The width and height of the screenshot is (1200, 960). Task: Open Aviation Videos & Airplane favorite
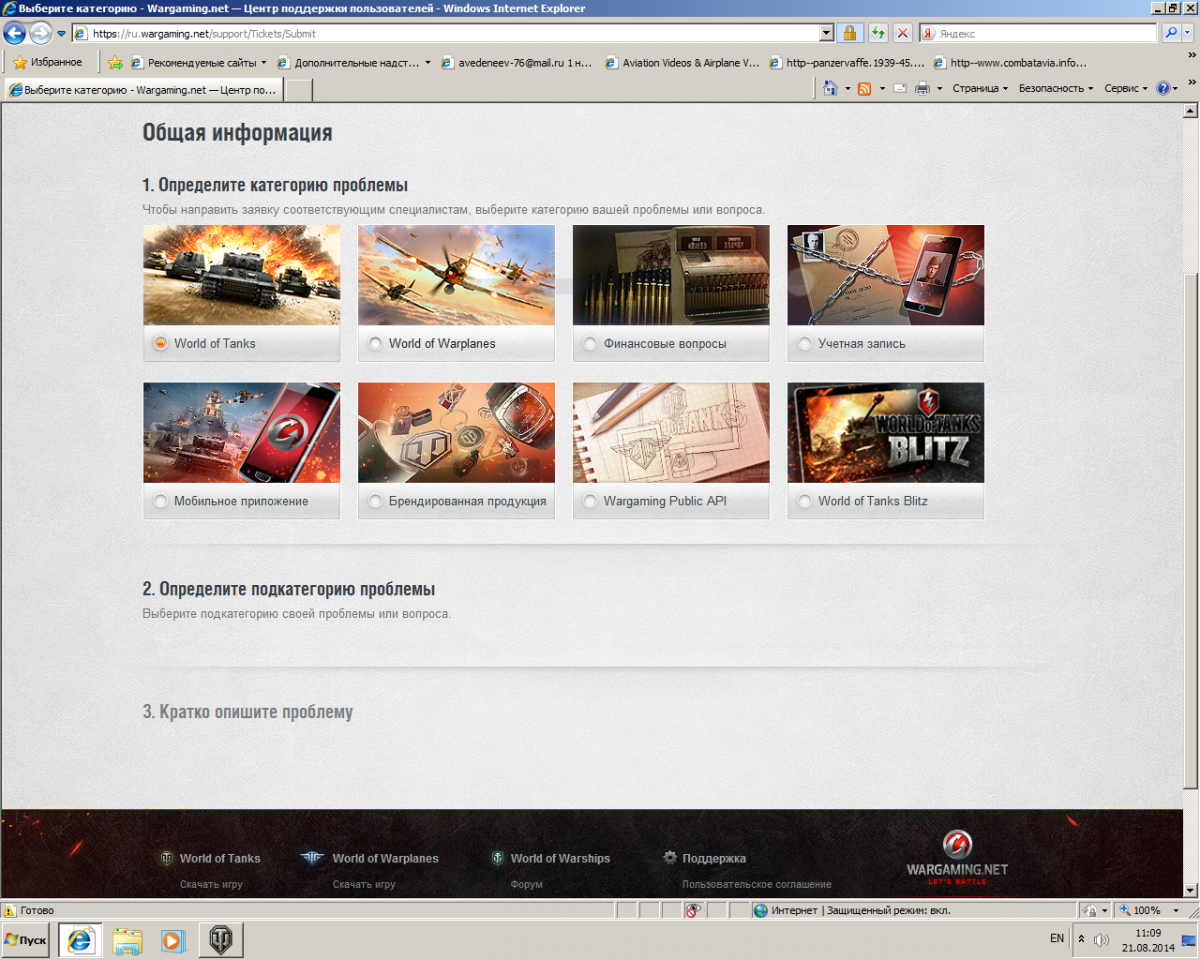682,62
